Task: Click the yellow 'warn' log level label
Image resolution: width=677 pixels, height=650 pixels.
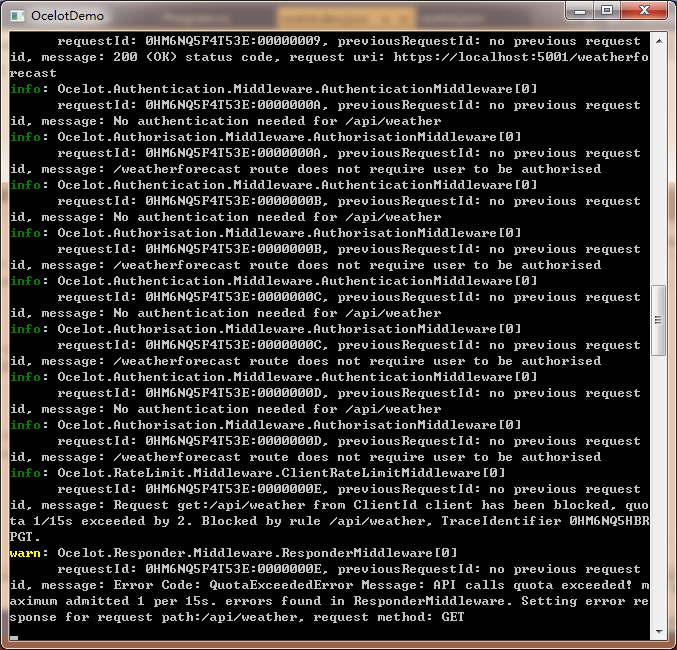Action: click(x=25, y=553)
